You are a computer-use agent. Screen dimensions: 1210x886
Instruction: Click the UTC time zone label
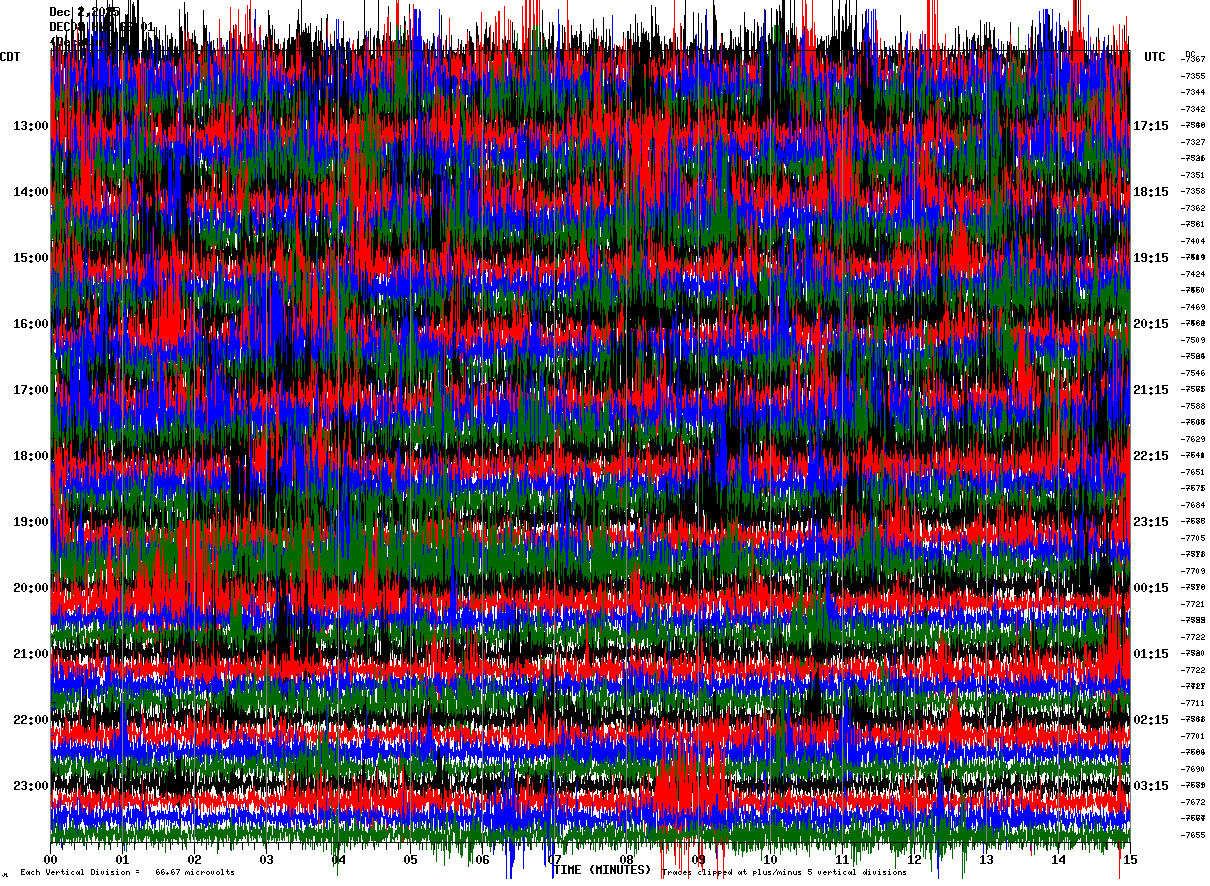tap(1155, 57)
